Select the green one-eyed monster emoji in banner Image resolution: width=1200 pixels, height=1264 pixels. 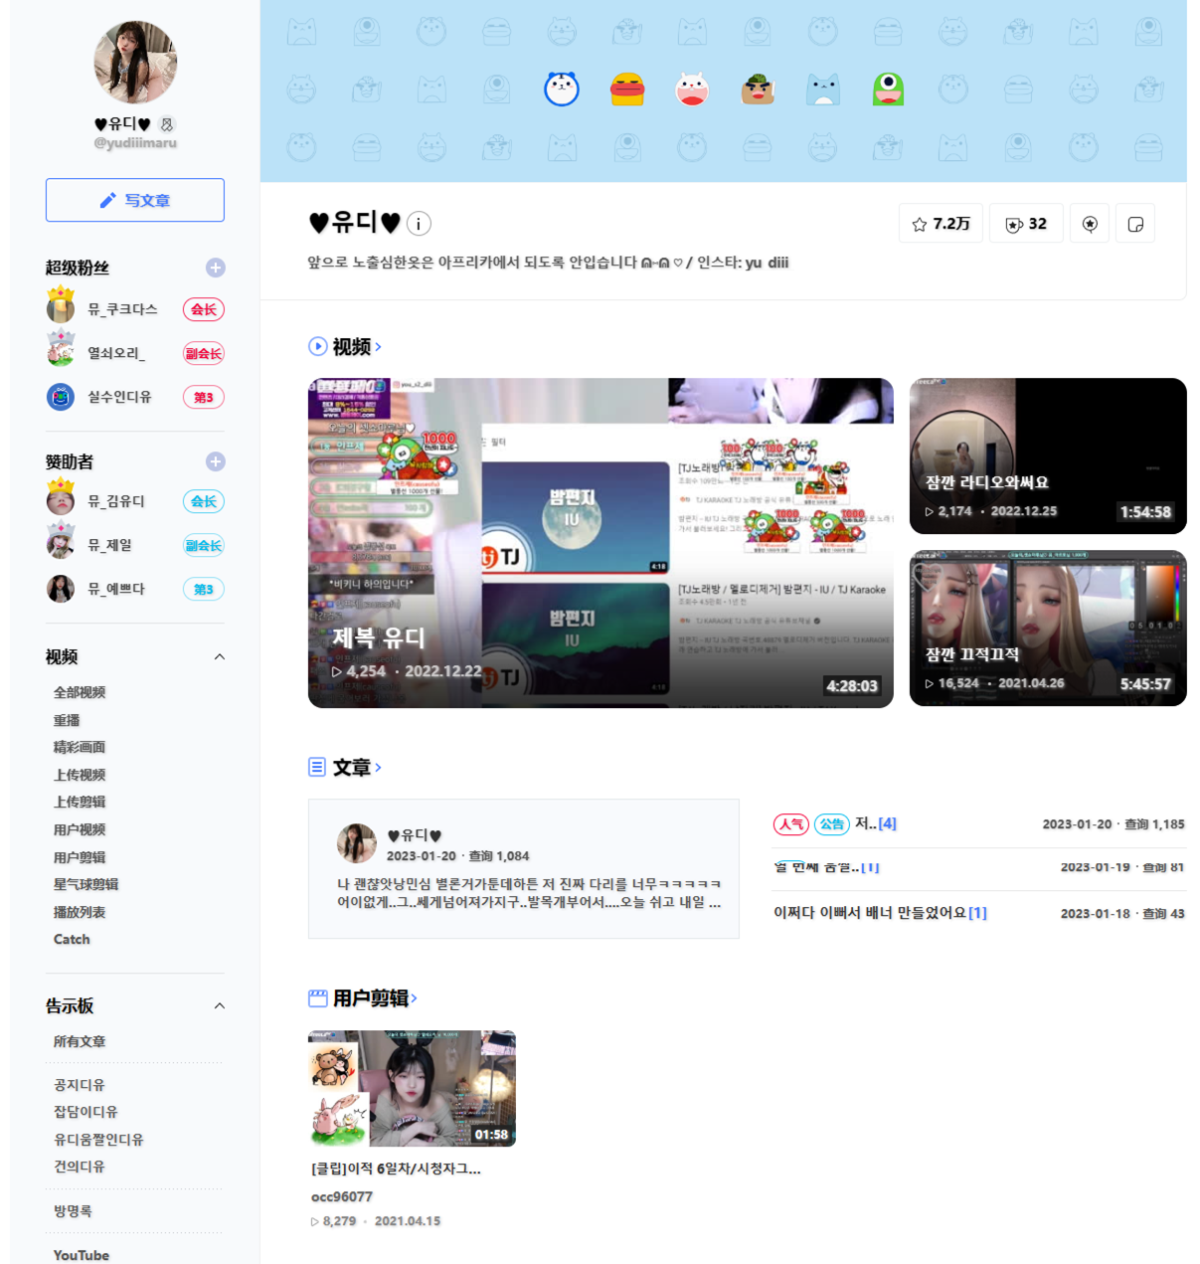[888, 88]
